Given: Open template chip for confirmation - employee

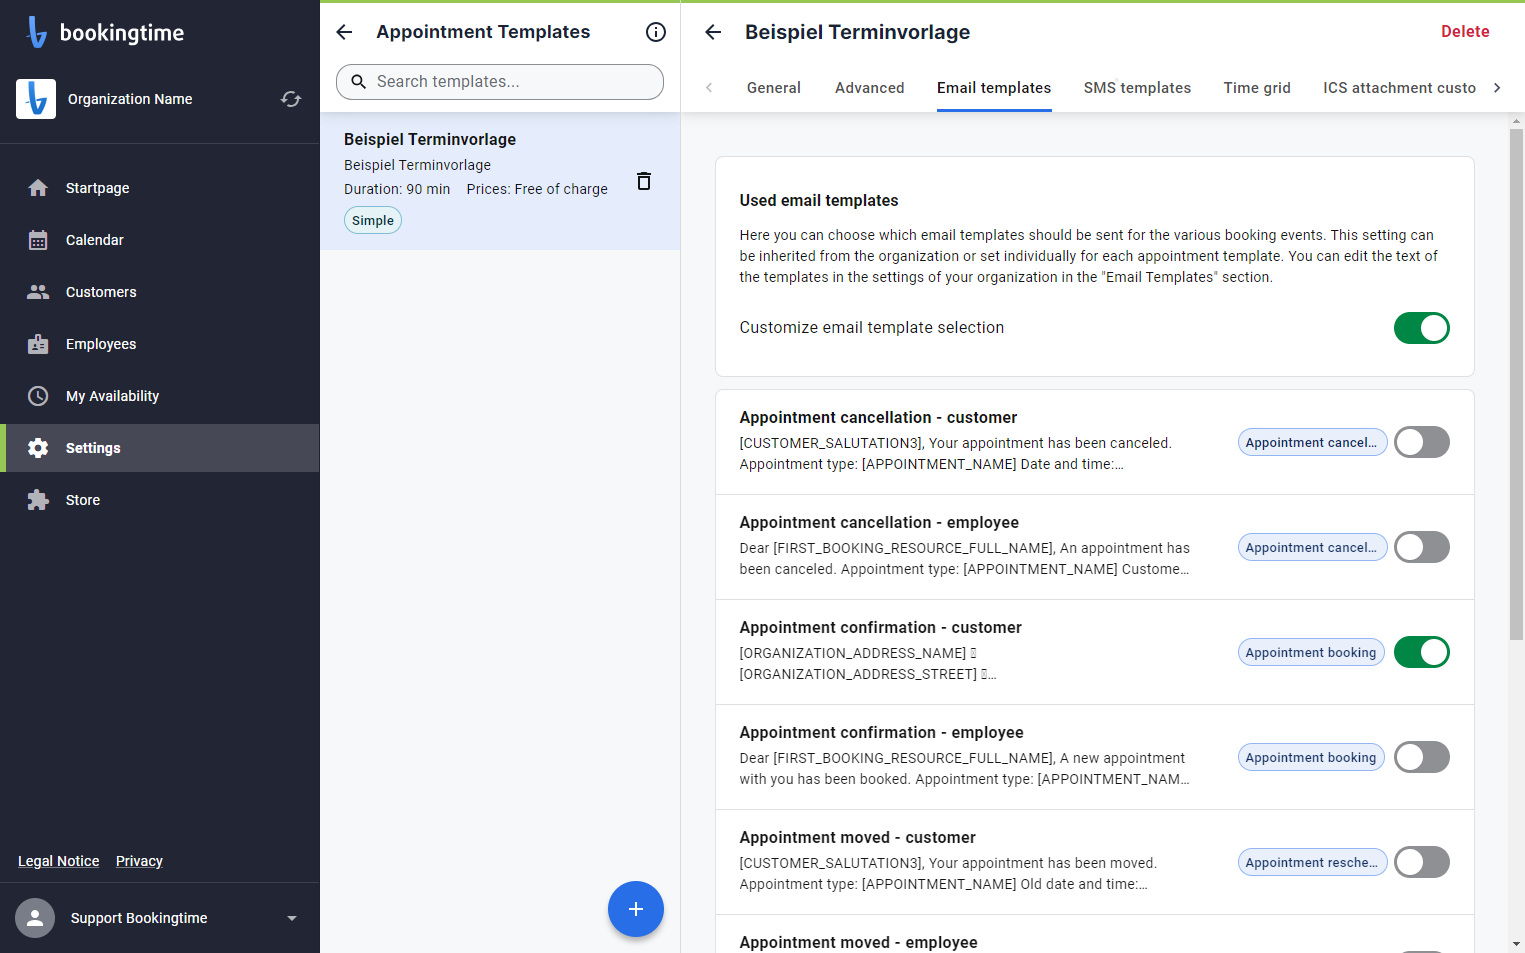Looking at the screenshot, I should 1311,757.
